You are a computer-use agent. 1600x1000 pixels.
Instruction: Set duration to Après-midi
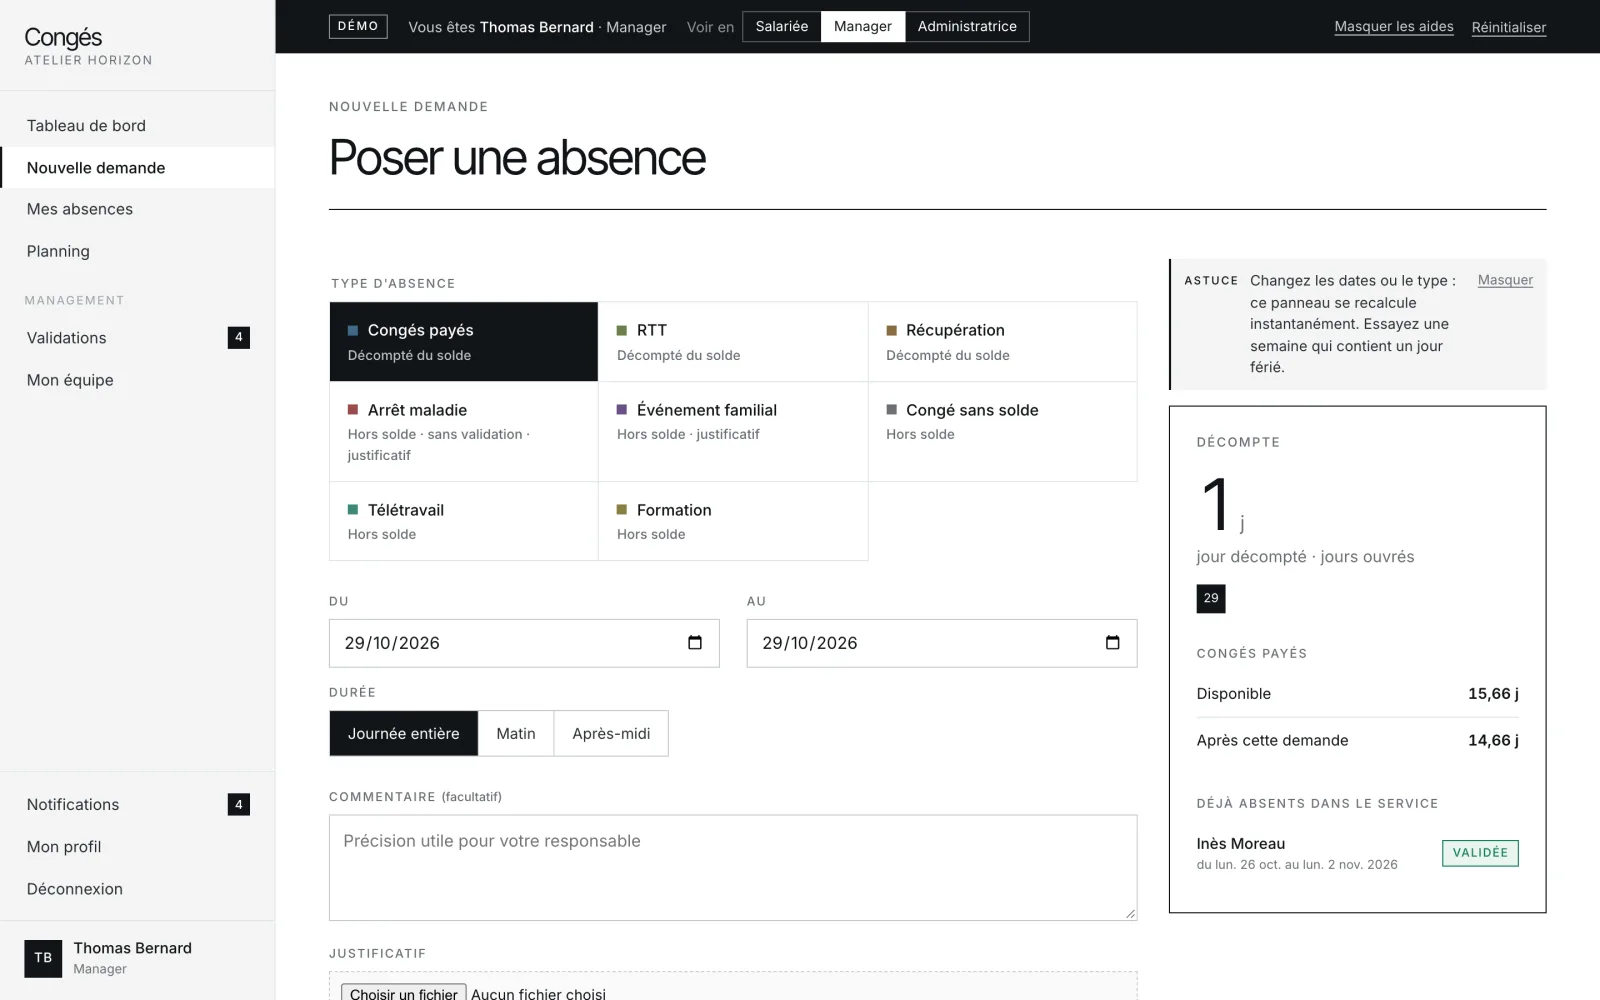tap(611, 734)
